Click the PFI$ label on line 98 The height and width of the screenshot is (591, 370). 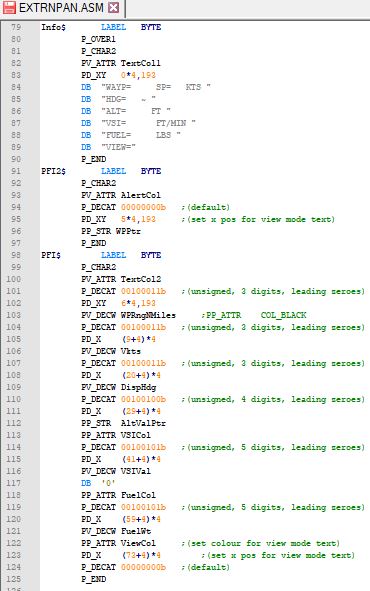pyautogui.click(x=51, y=255)
